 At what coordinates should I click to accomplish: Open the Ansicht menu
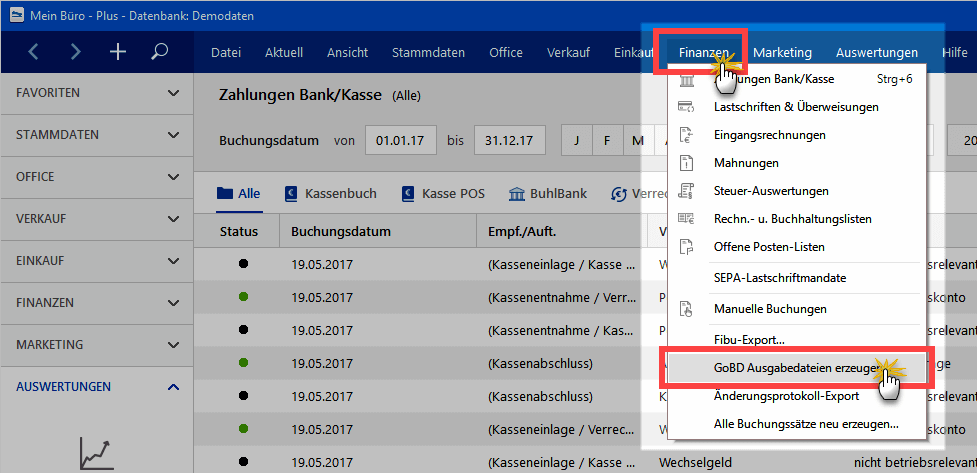click(x=348, y=52)
